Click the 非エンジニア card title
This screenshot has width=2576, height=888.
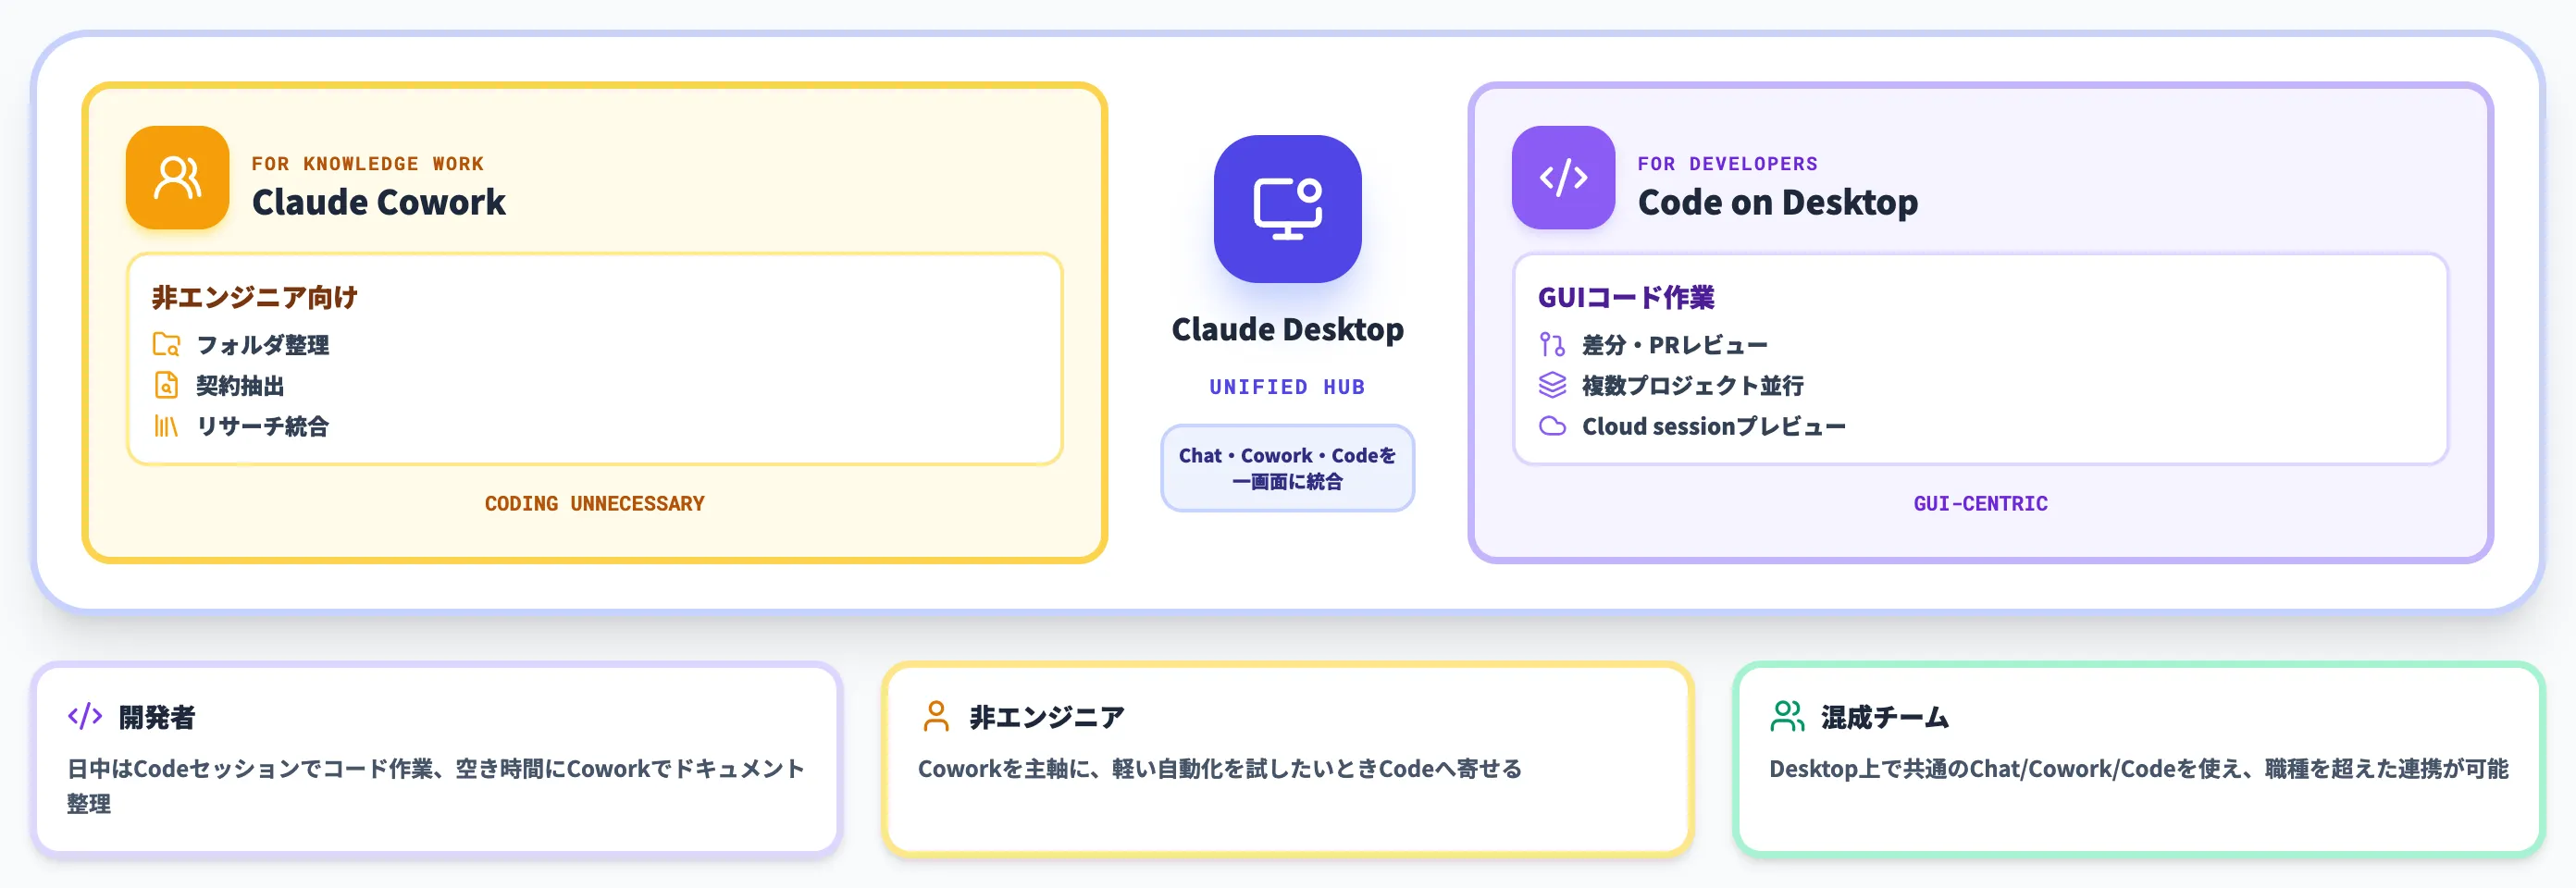pyautogui.click(x=1047, y=717)
